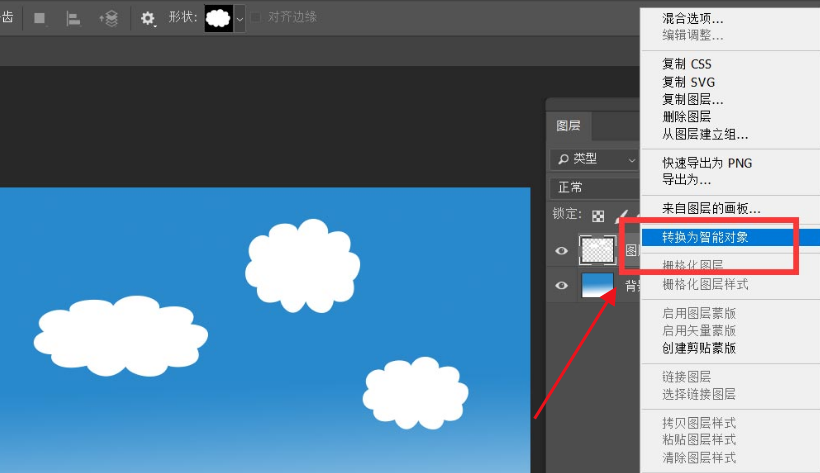Open the gear settings icon in options bar

point(148,18)
